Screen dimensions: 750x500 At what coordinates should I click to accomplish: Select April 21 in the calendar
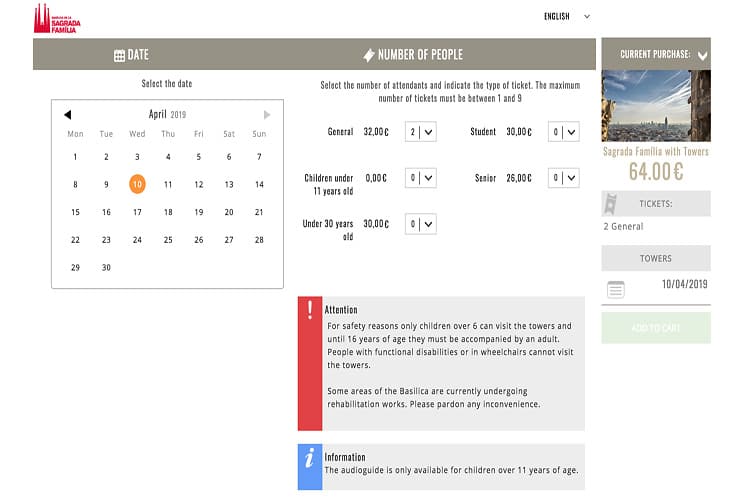pos(259,212)
